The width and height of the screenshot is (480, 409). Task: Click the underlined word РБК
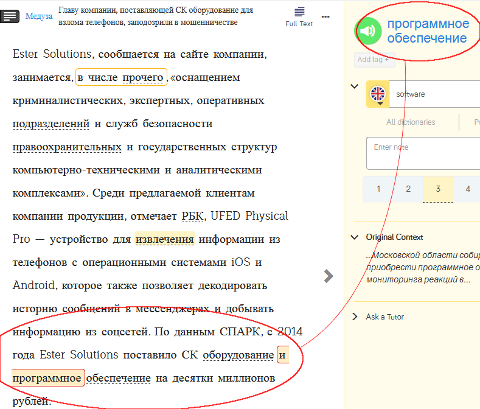click(x=192, y=216)
